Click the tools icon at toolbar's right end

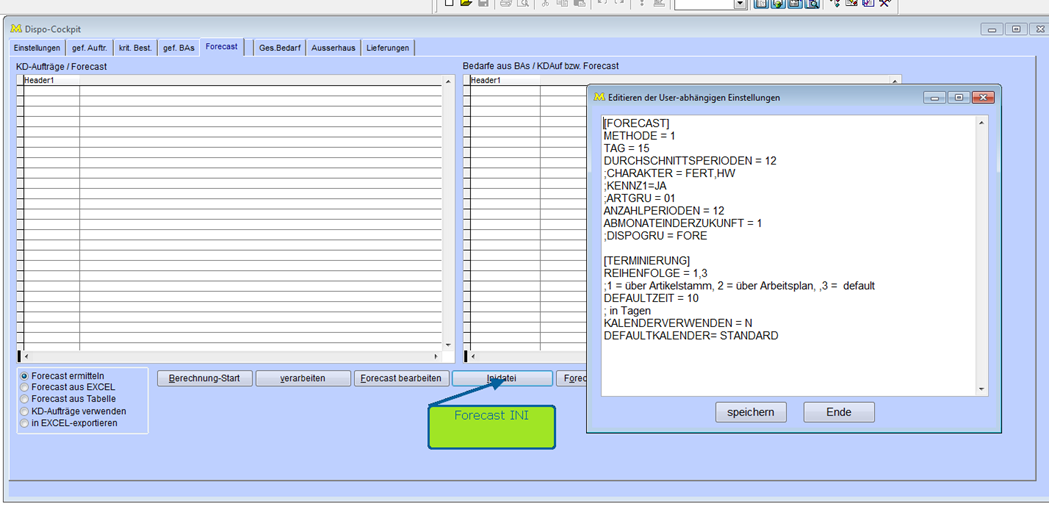(884, 4)
